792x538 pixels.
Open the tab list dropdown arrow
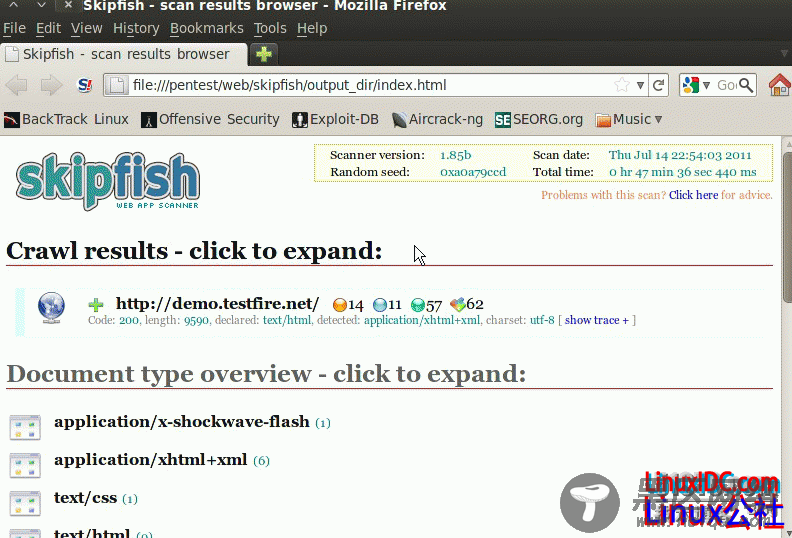click(784, 54)
